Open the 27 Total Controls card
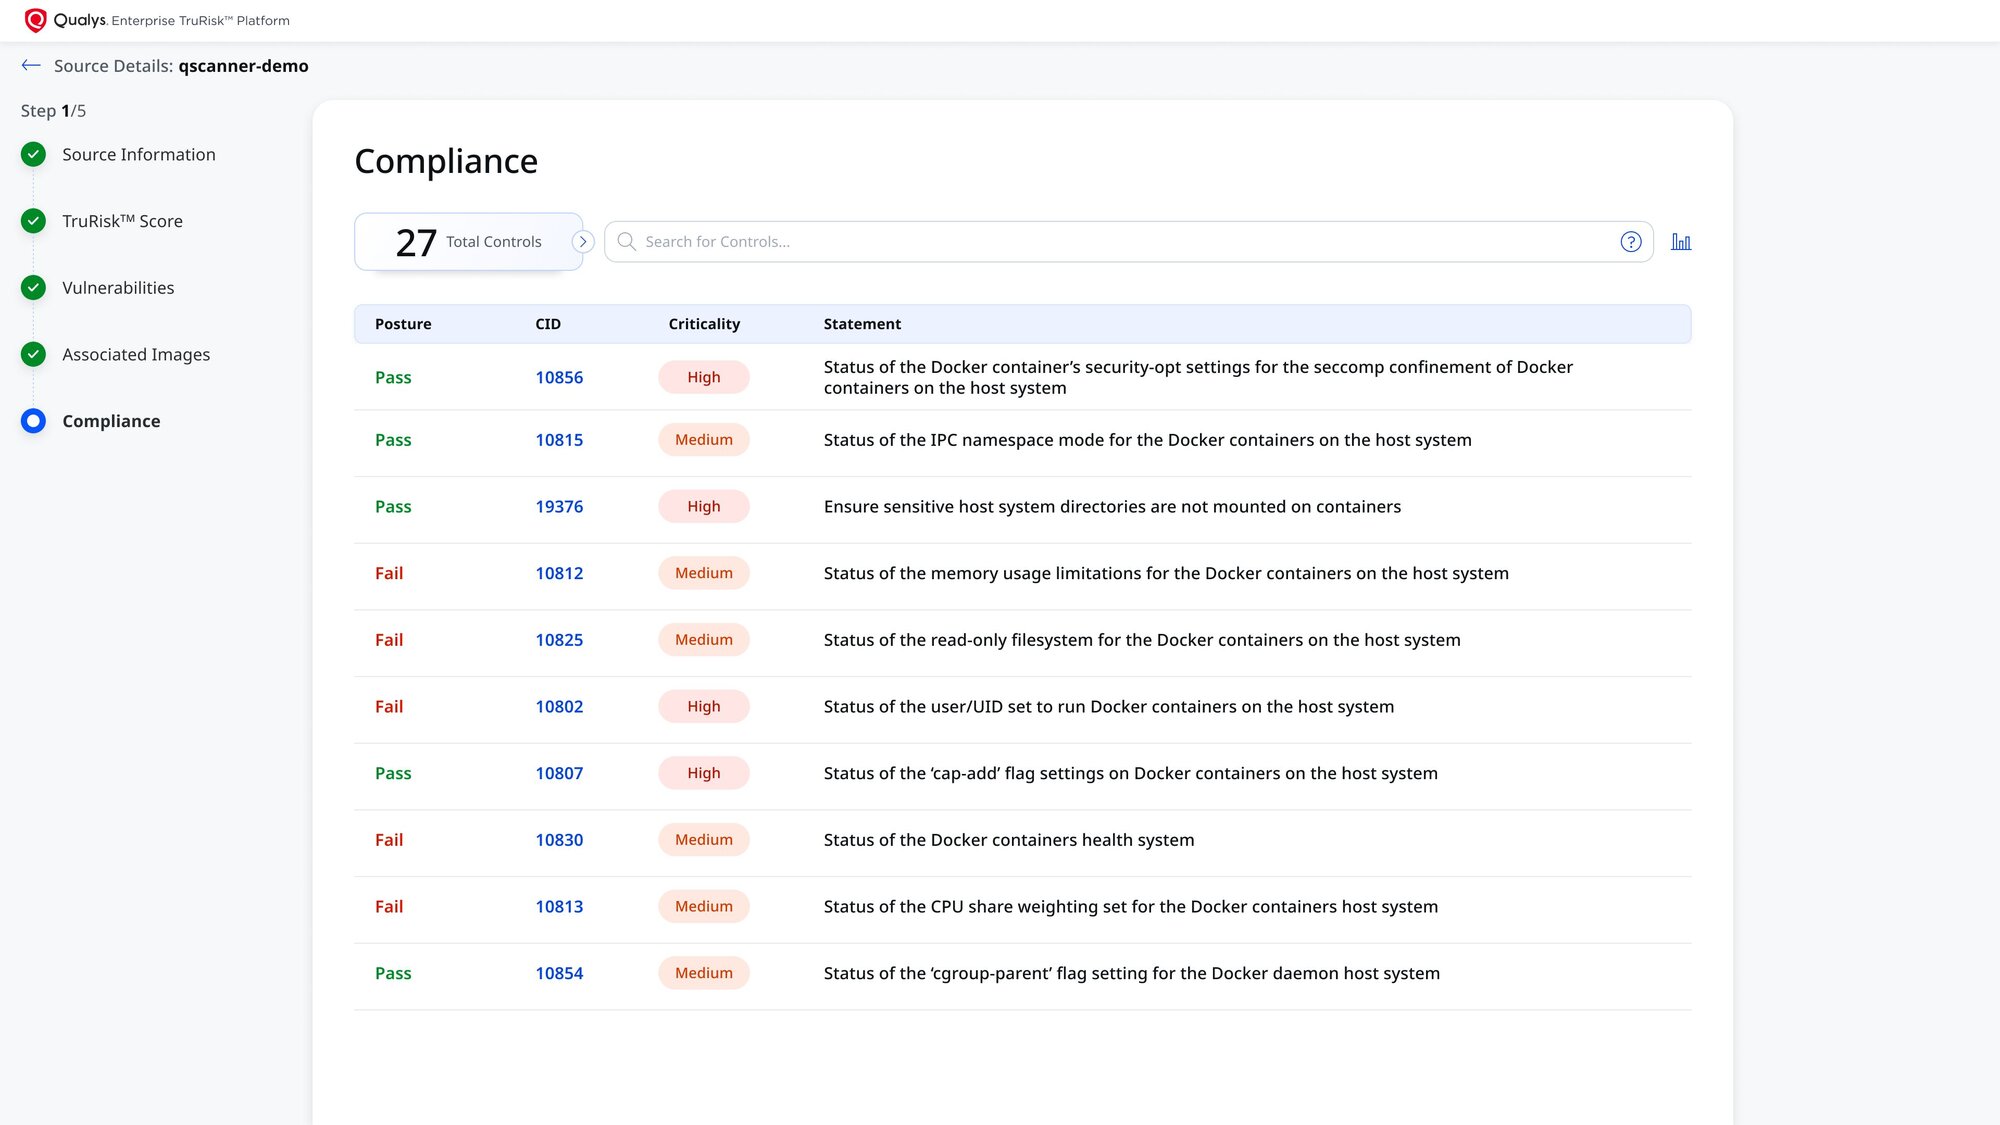The image size is (2000, 1125). pos(468,242)
